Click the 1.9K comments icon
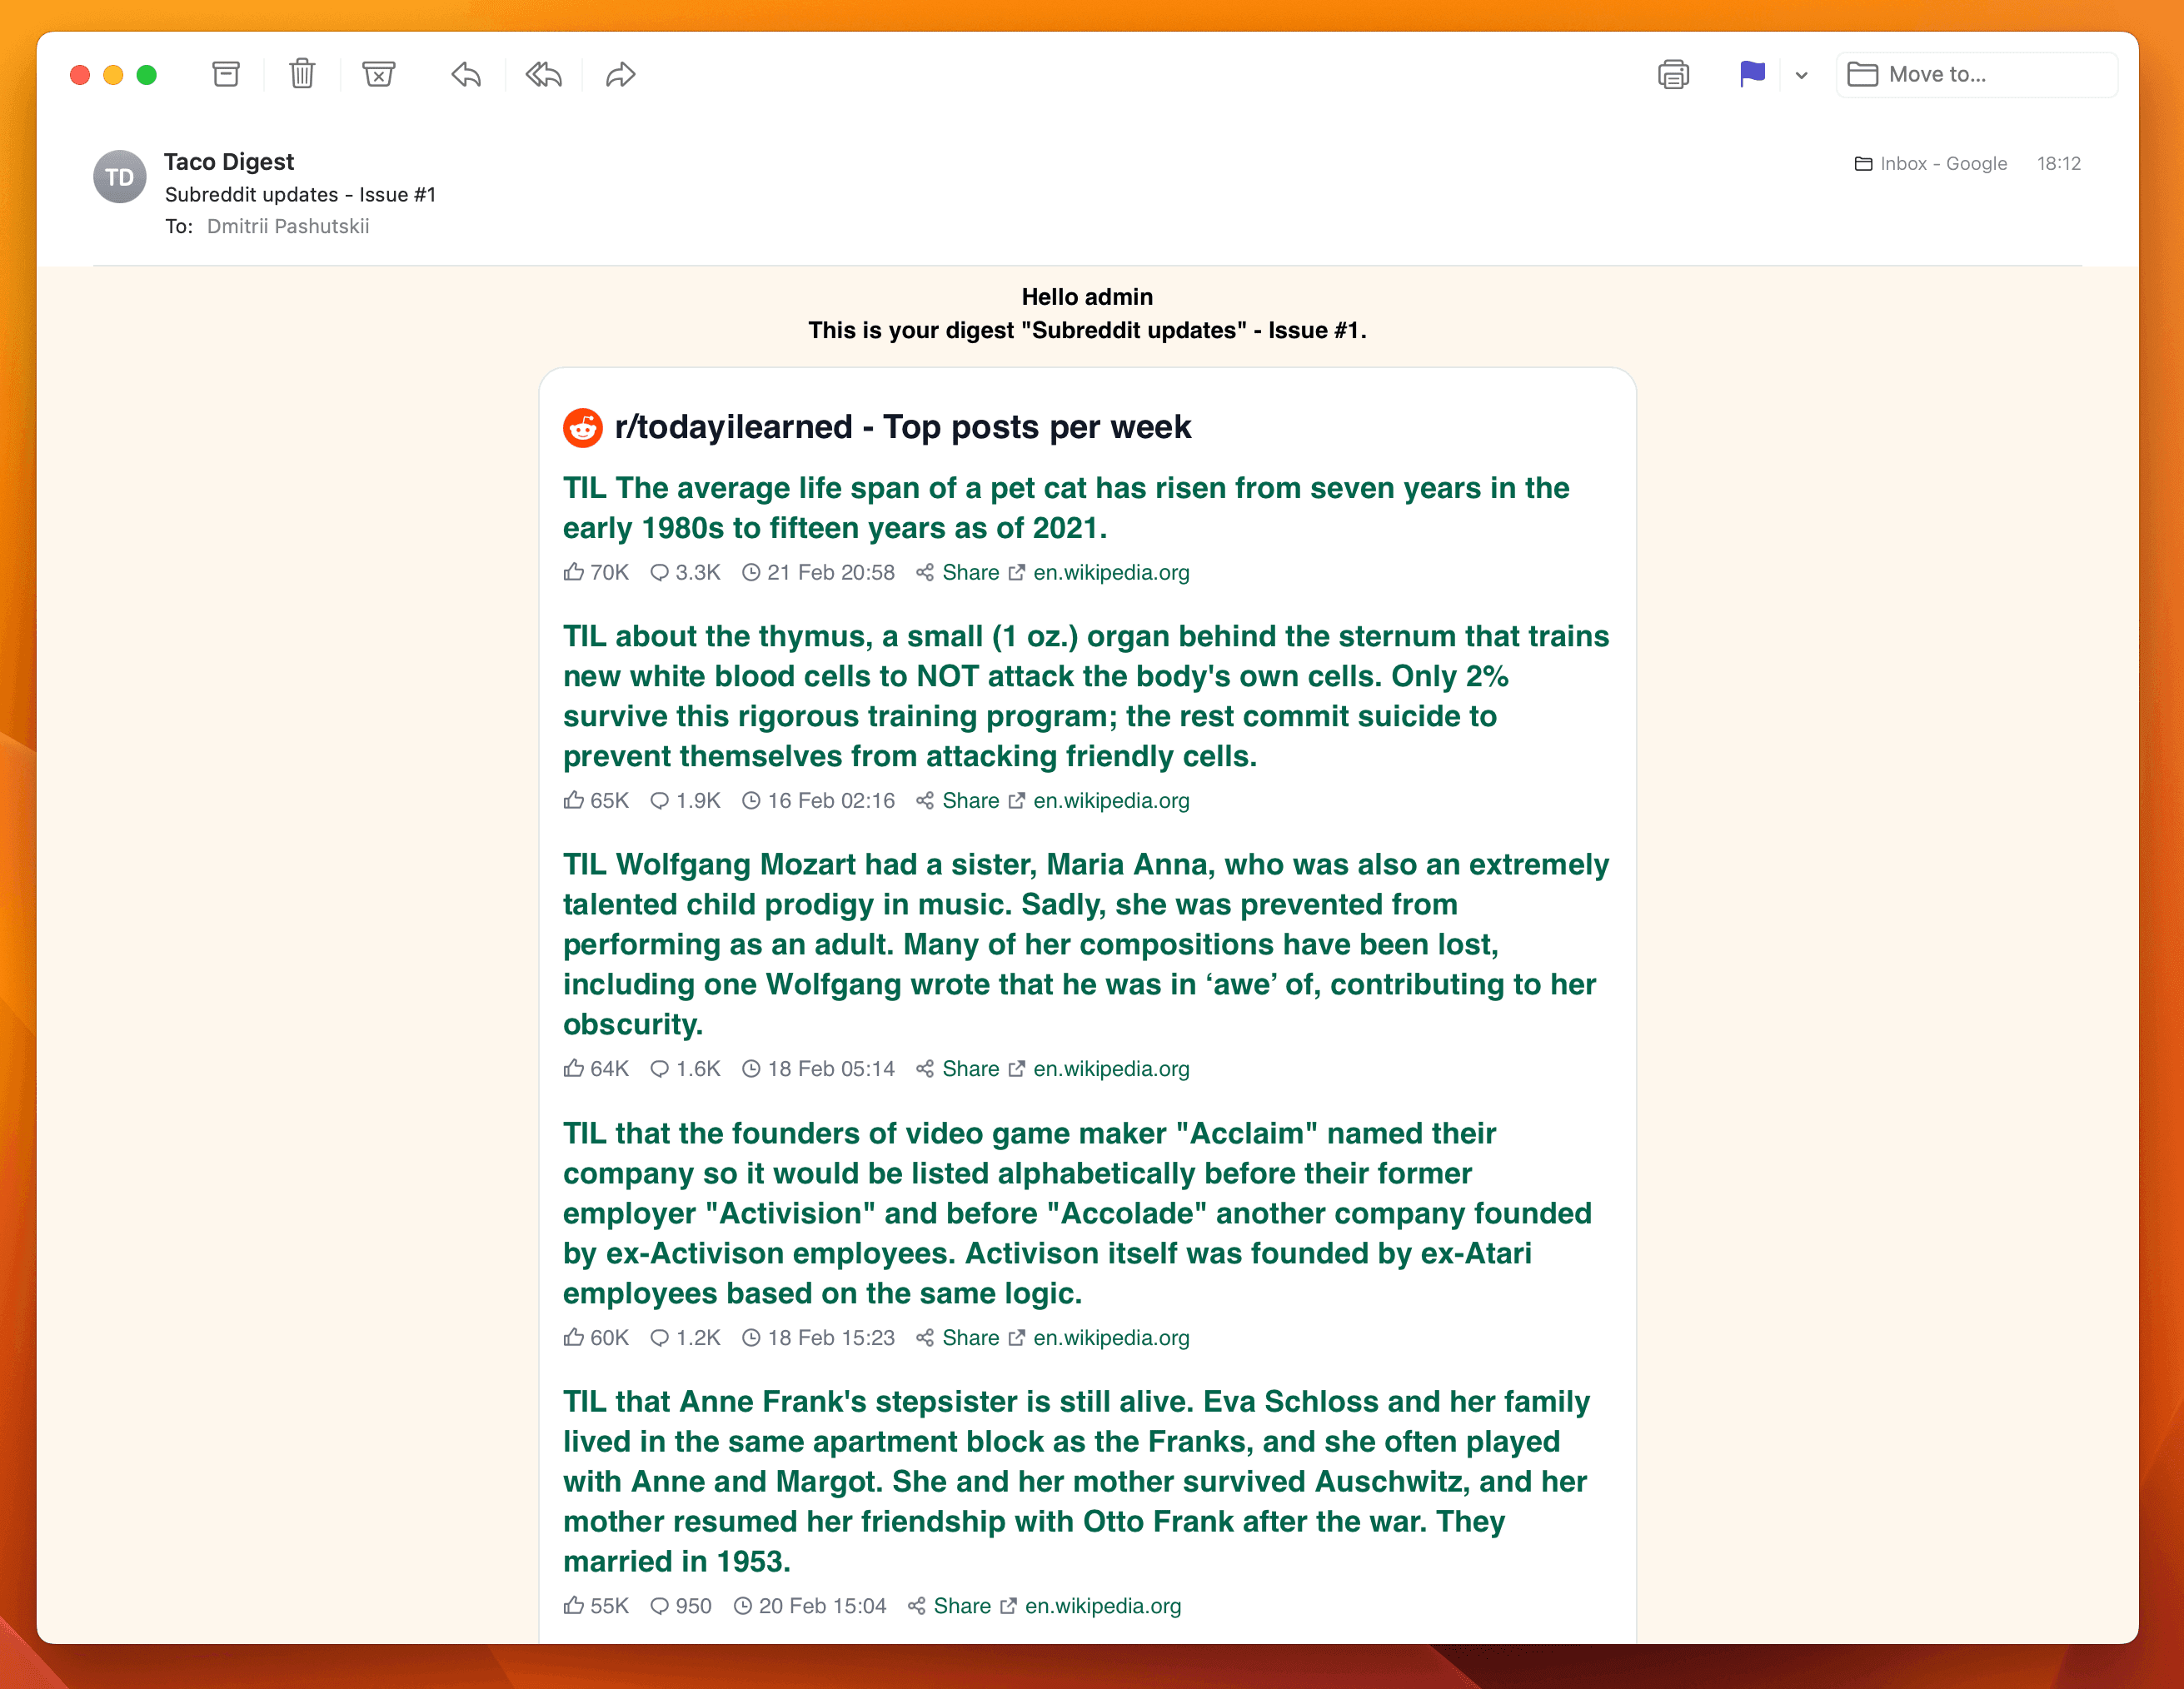The image size is (2184, 1689). coord(660,800)
